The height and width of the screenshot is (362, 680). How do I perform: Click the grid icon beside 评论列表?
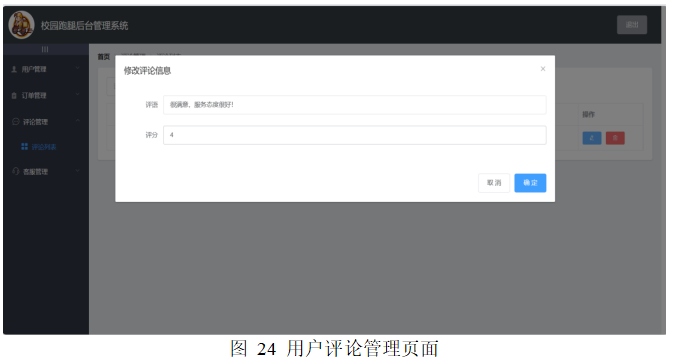(25, 147)
